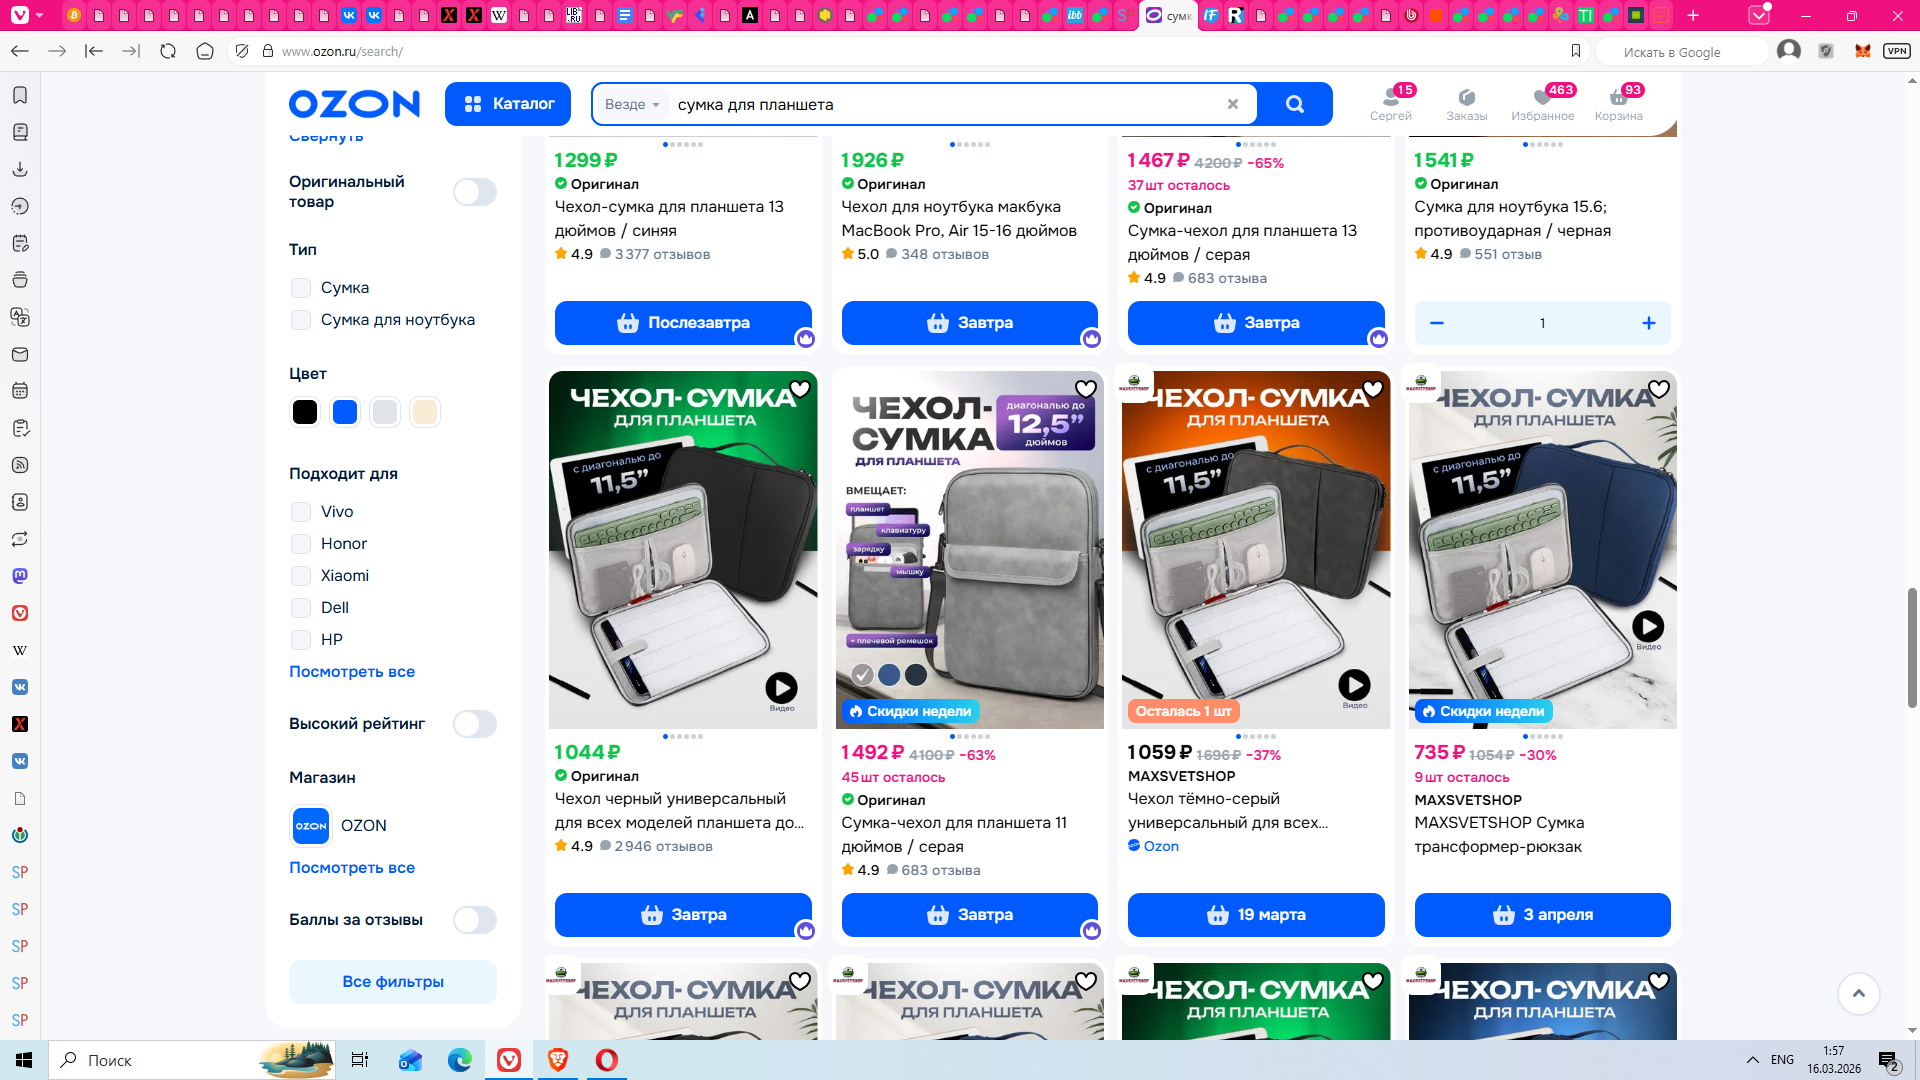Expand Посмотреть все under Магазин

[x=351, y=868]
